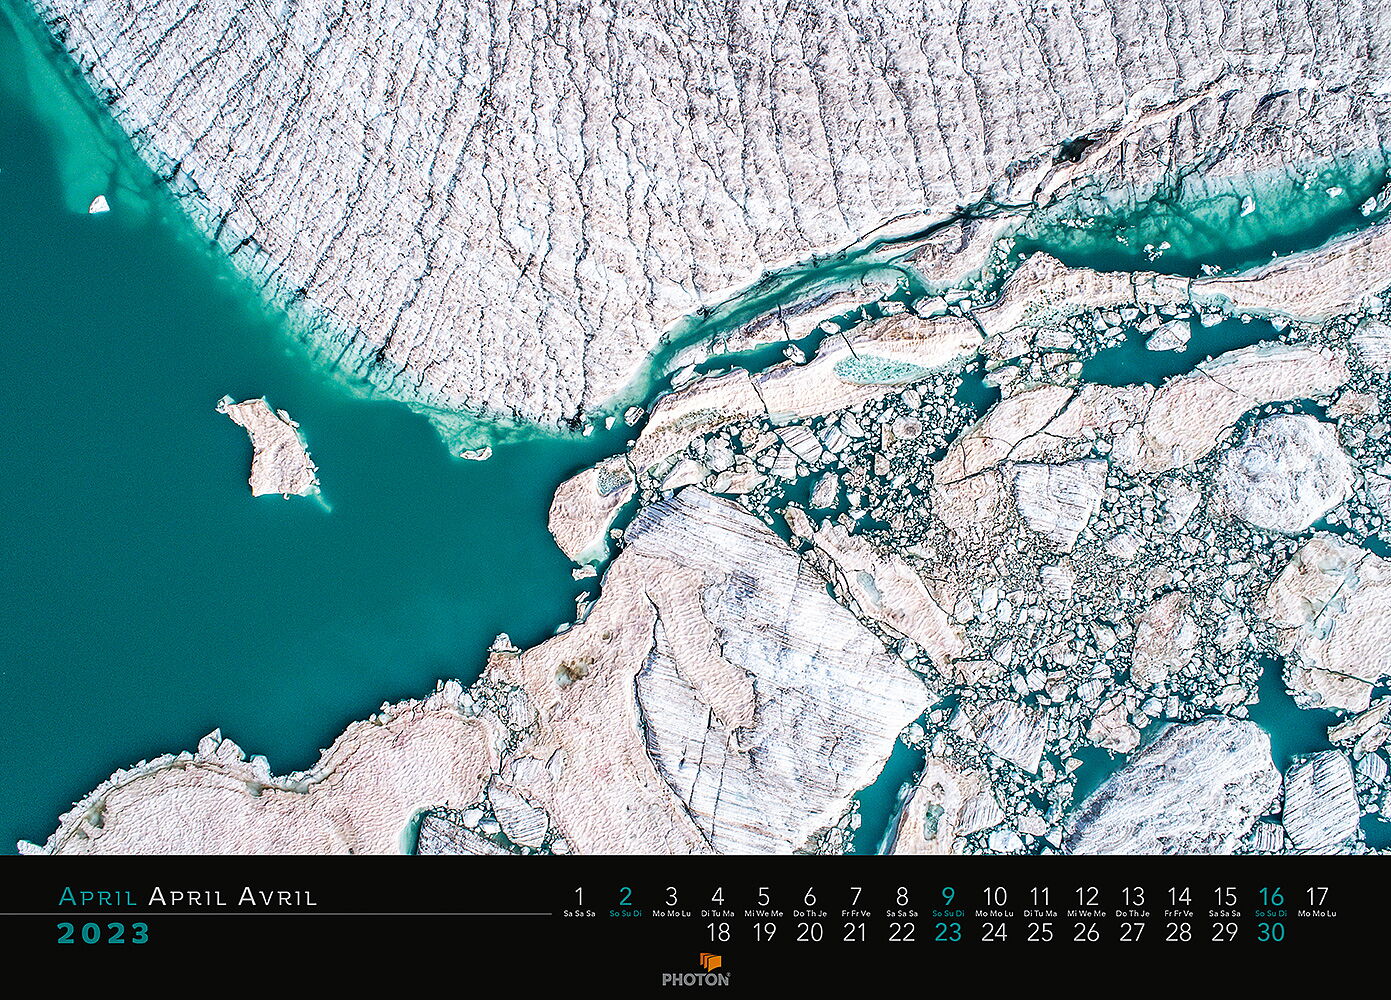Select teal date 23 in the bottom row
Image resolution: width=1391 pixels, height=1000 pixels.
coord(948,933)
